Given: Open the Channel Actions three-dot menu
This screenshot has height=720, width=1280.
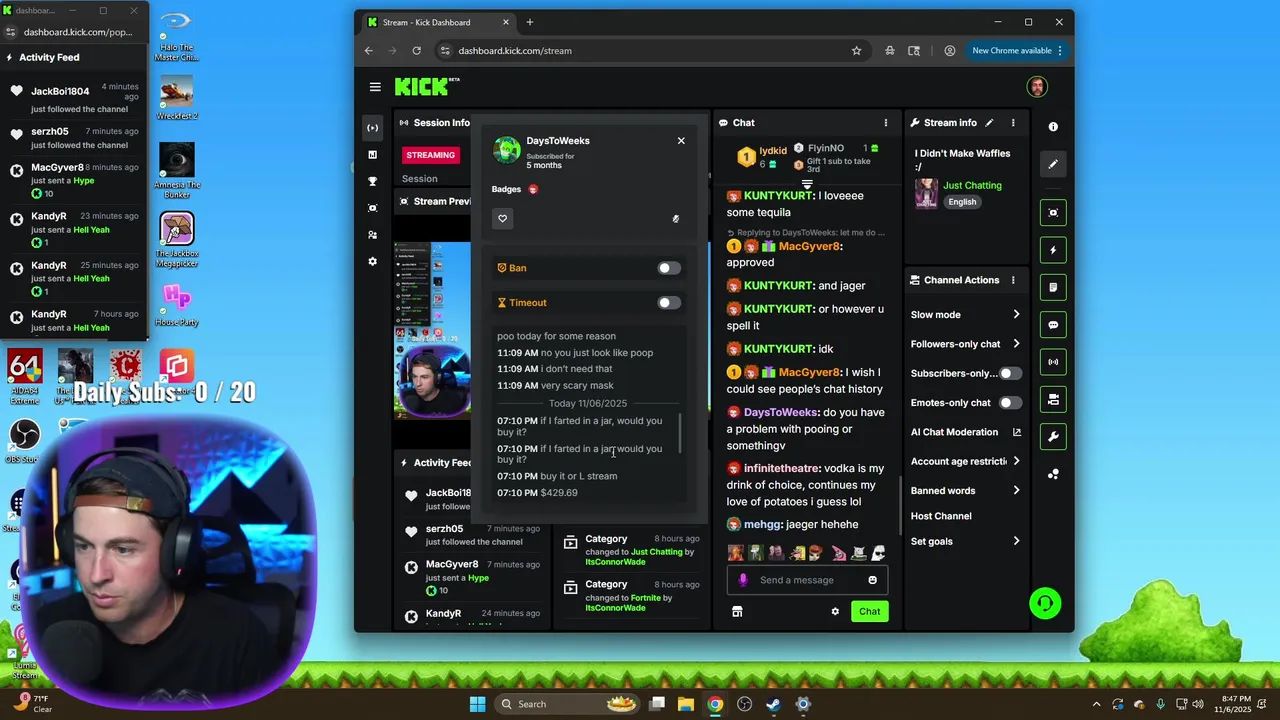Looking at the screenshot, I should click(x=1013, y=280).
